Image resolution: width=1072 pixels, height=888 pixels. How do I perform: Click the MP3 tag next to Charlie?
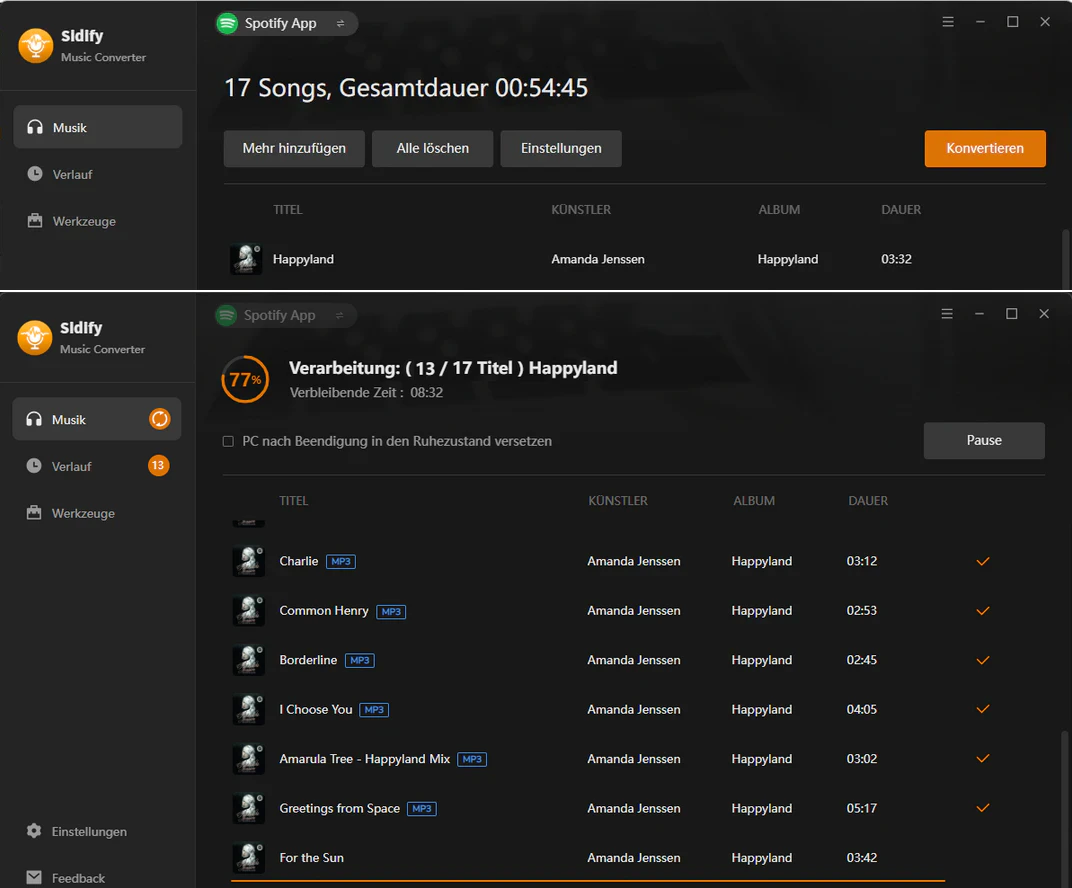(340, 562)
